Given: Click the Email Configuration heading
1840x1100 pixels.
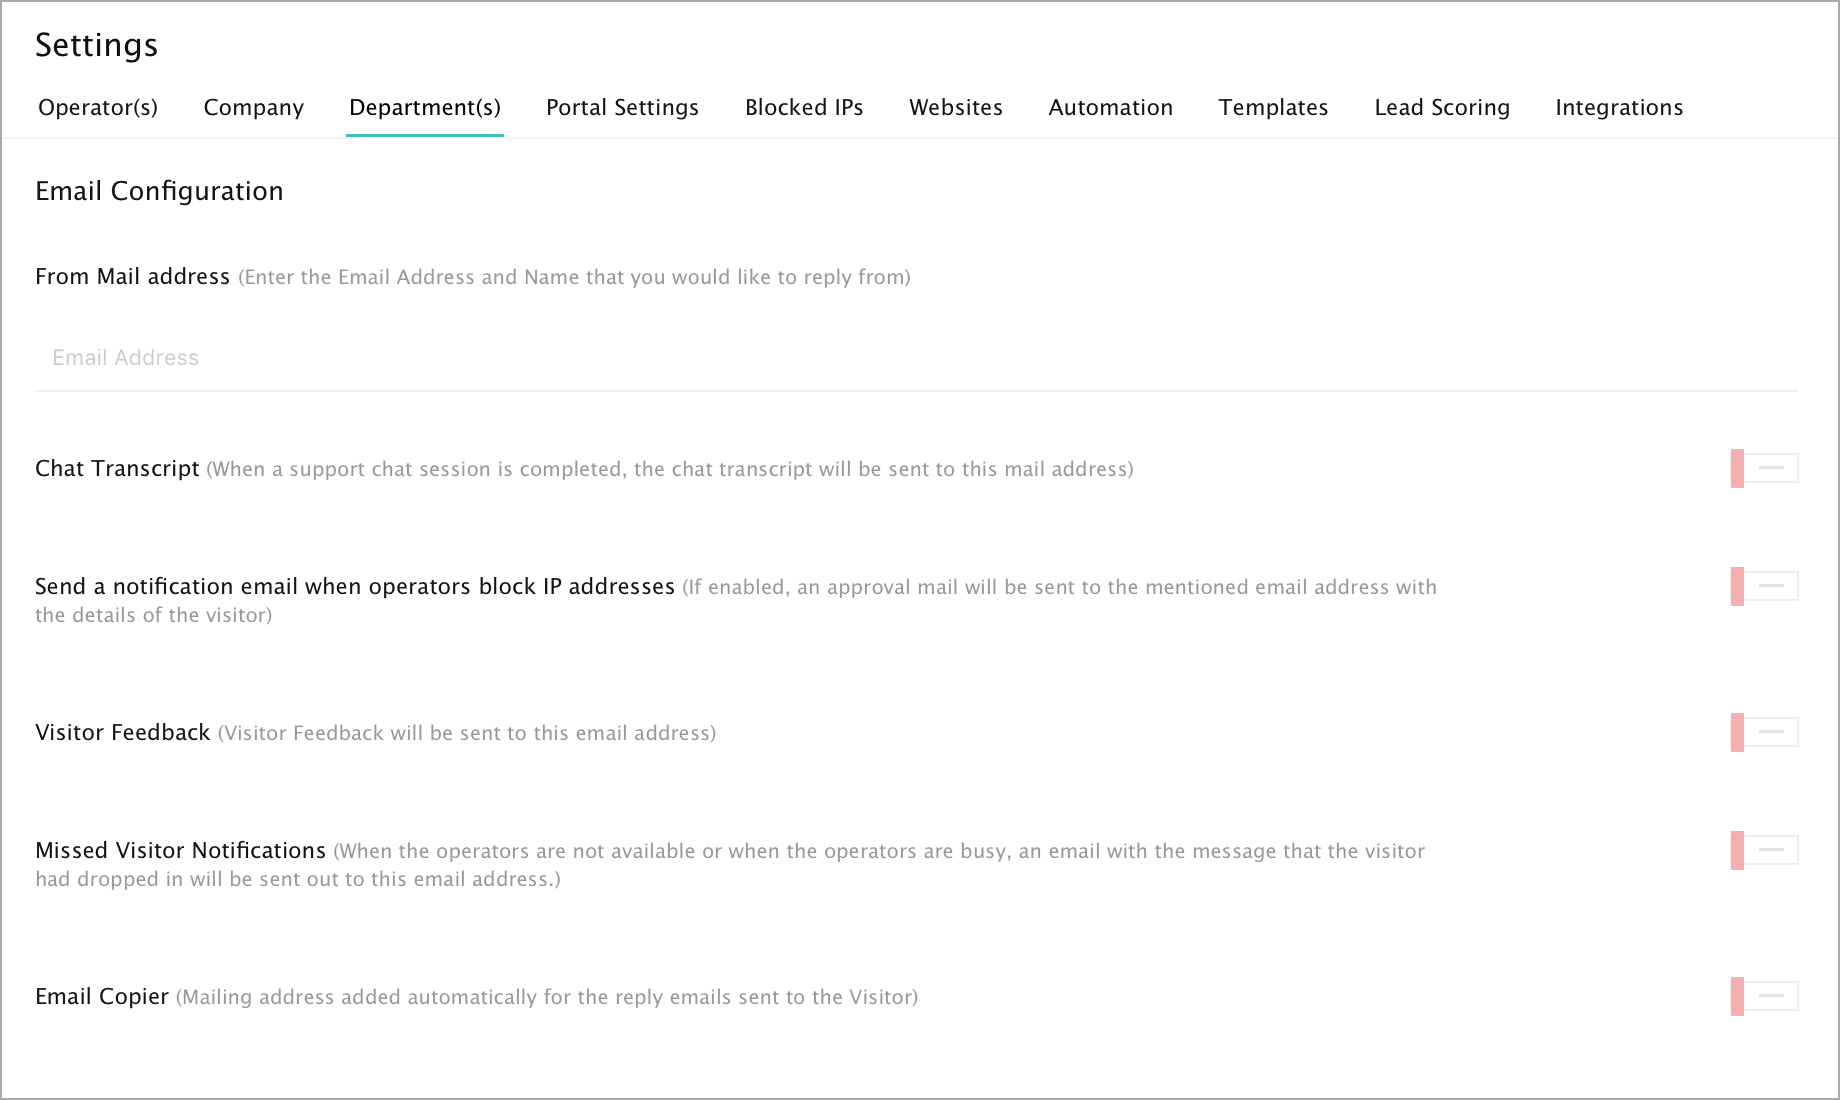Looking at the screenshot, I should [159, 191].
